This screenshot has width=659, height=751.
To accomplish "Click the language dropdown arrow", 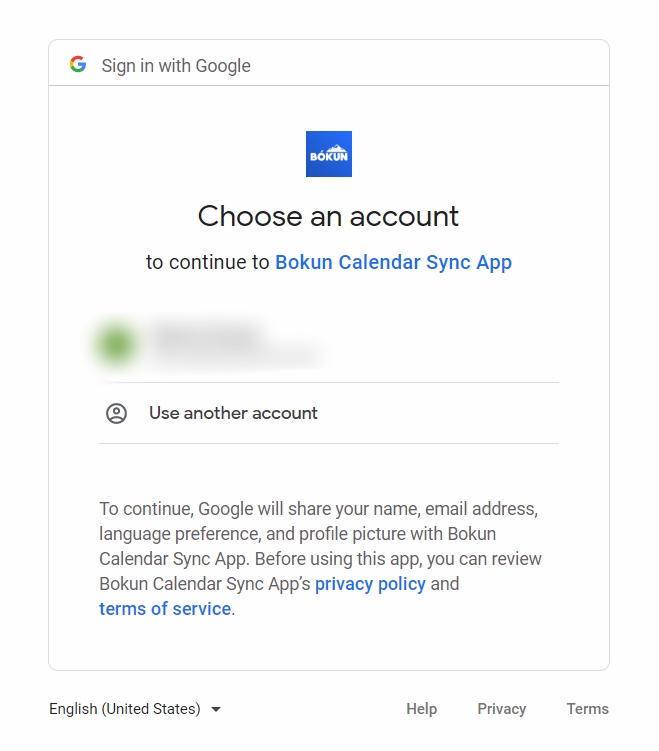I will pyautogui.click(x=216, y=709).
